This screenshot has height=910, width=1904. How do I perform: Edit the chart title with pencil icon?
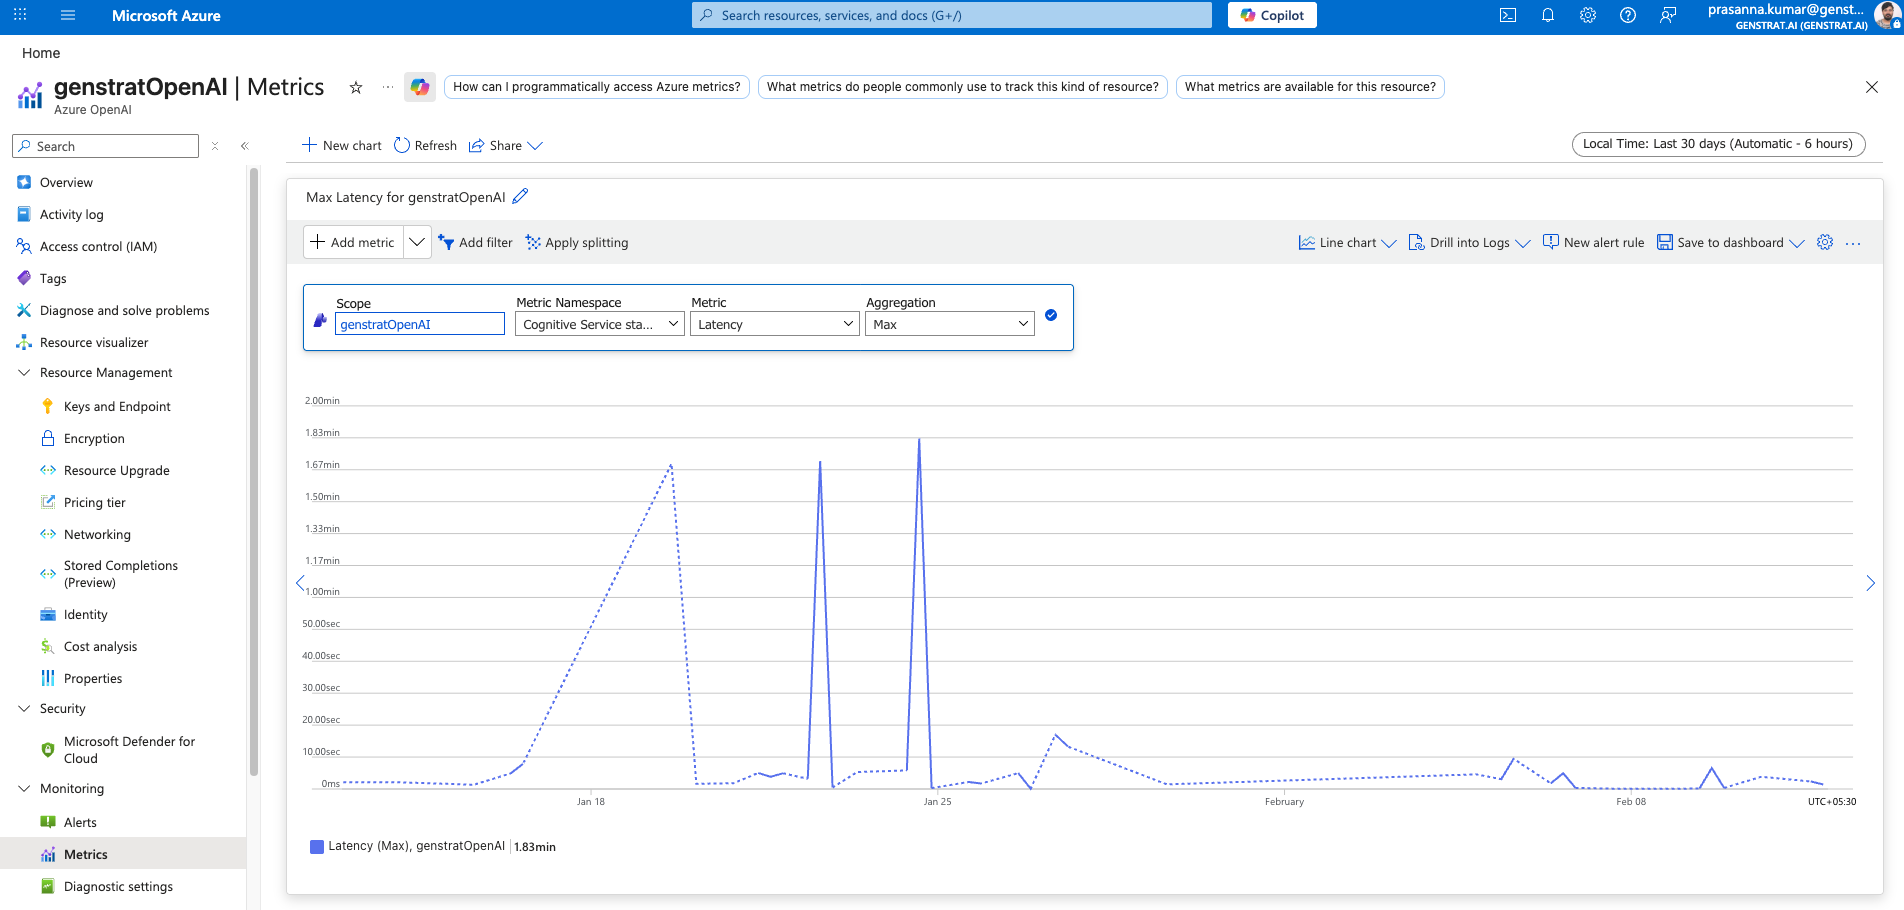(520, 196)
